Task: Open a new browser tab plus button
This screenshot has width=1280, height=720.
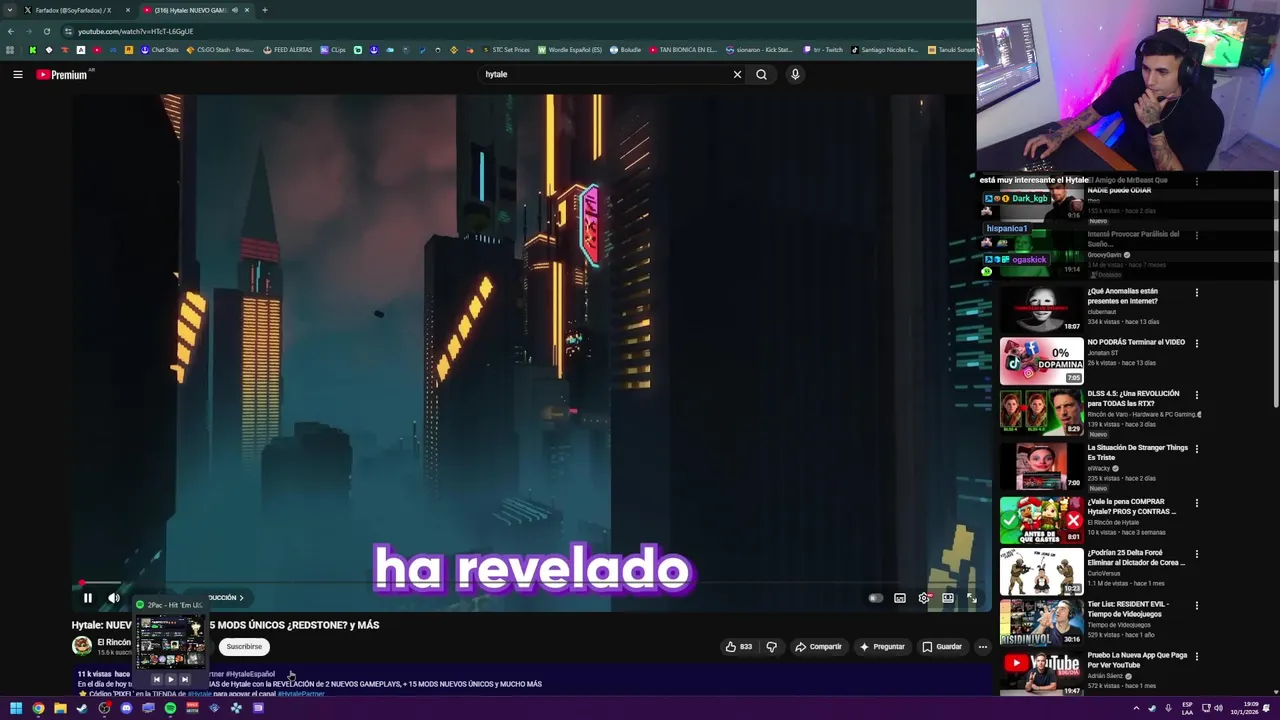Action: (x=264, y=10)
